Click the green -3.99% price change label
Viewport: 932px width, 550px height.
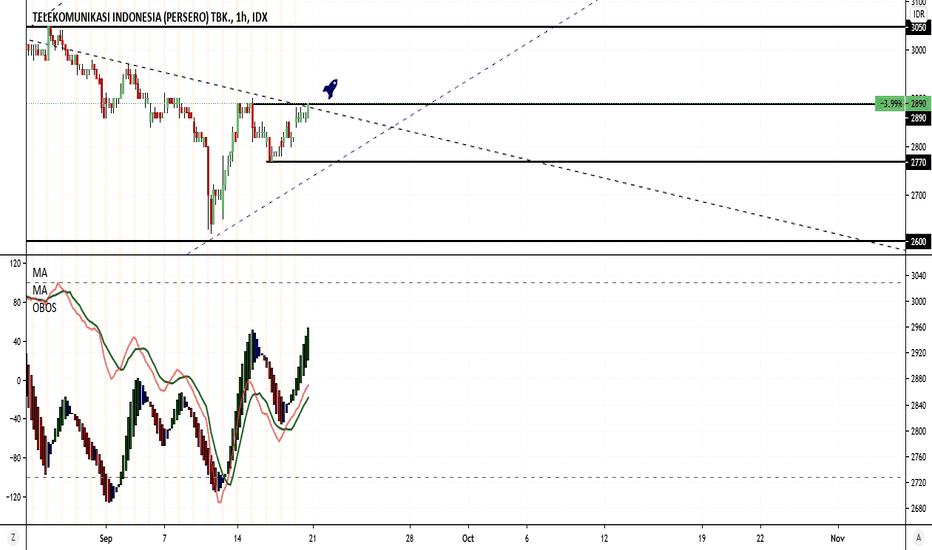[x=890, y=103]
